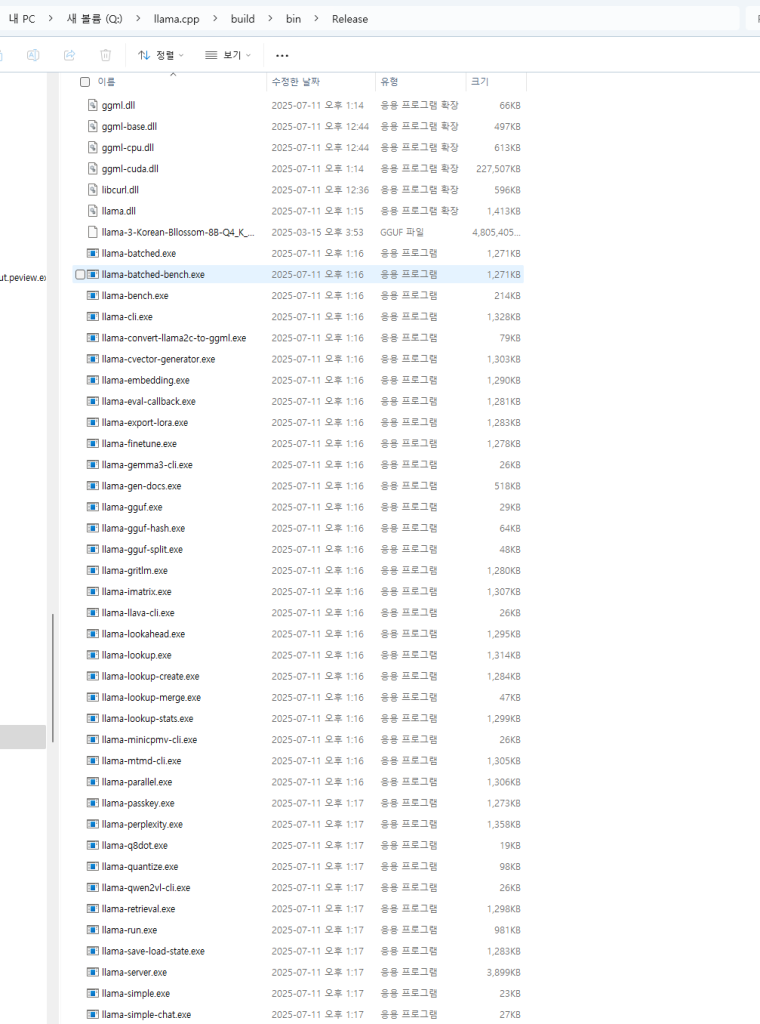The image size is (760, 1024).
Task: Select llama-mtmd-cli.exe file name
Action: coord(141,761)
